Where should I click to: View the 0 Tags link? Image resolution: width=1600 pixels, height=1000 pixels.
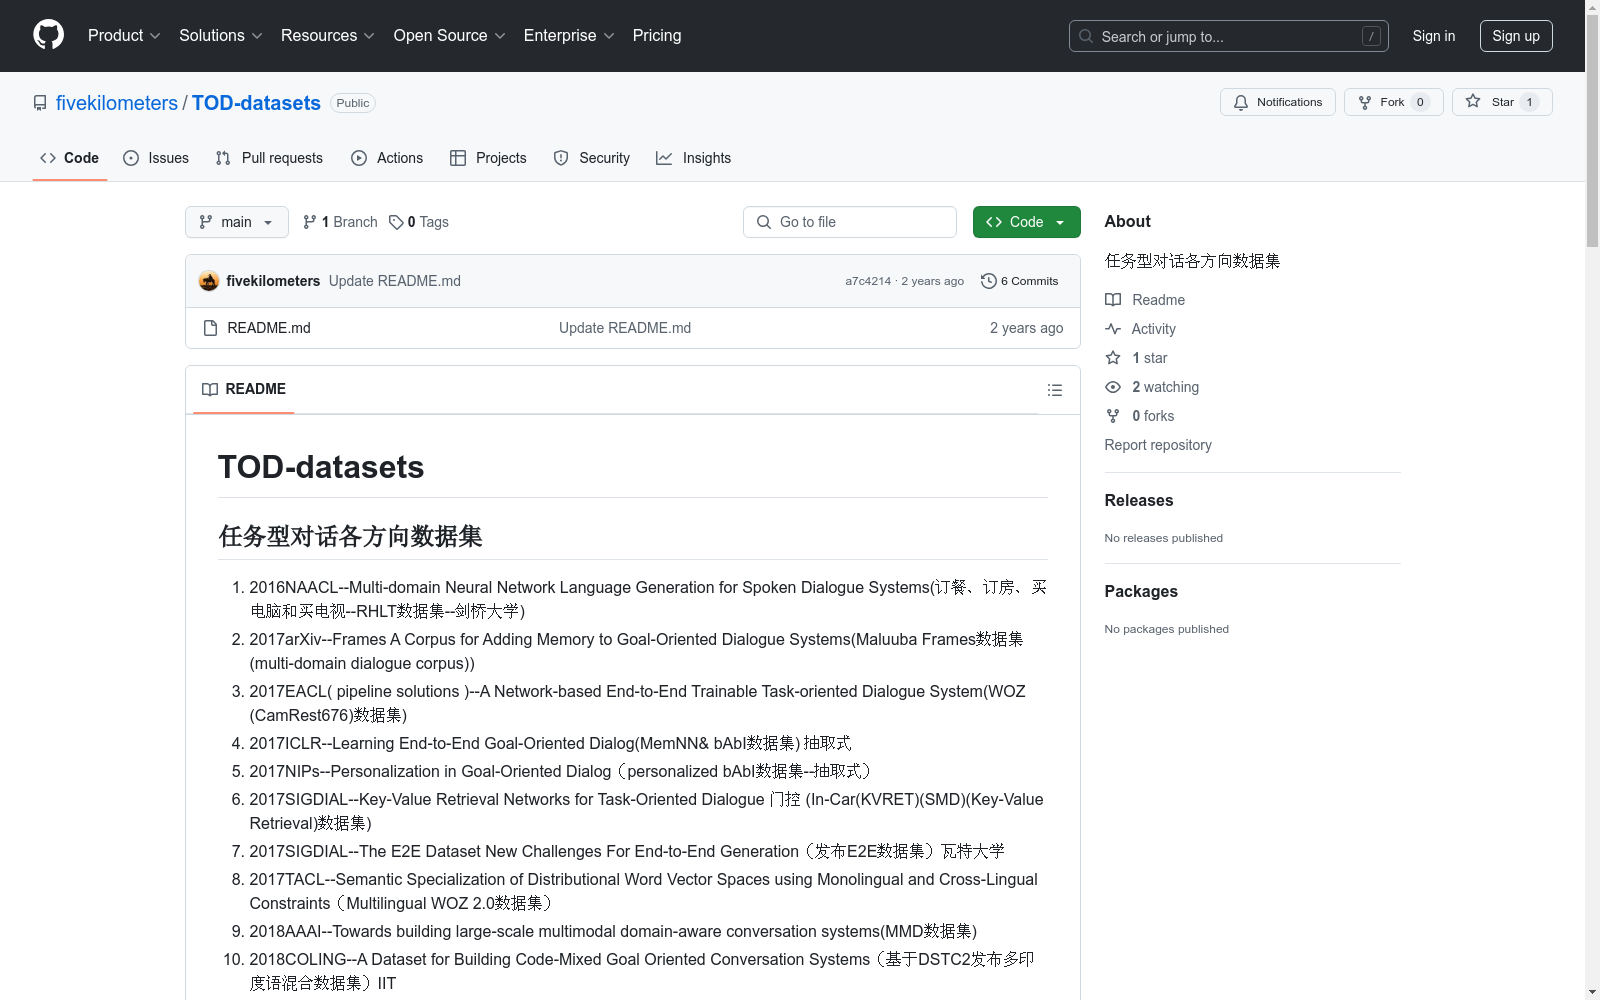point(419,222)
